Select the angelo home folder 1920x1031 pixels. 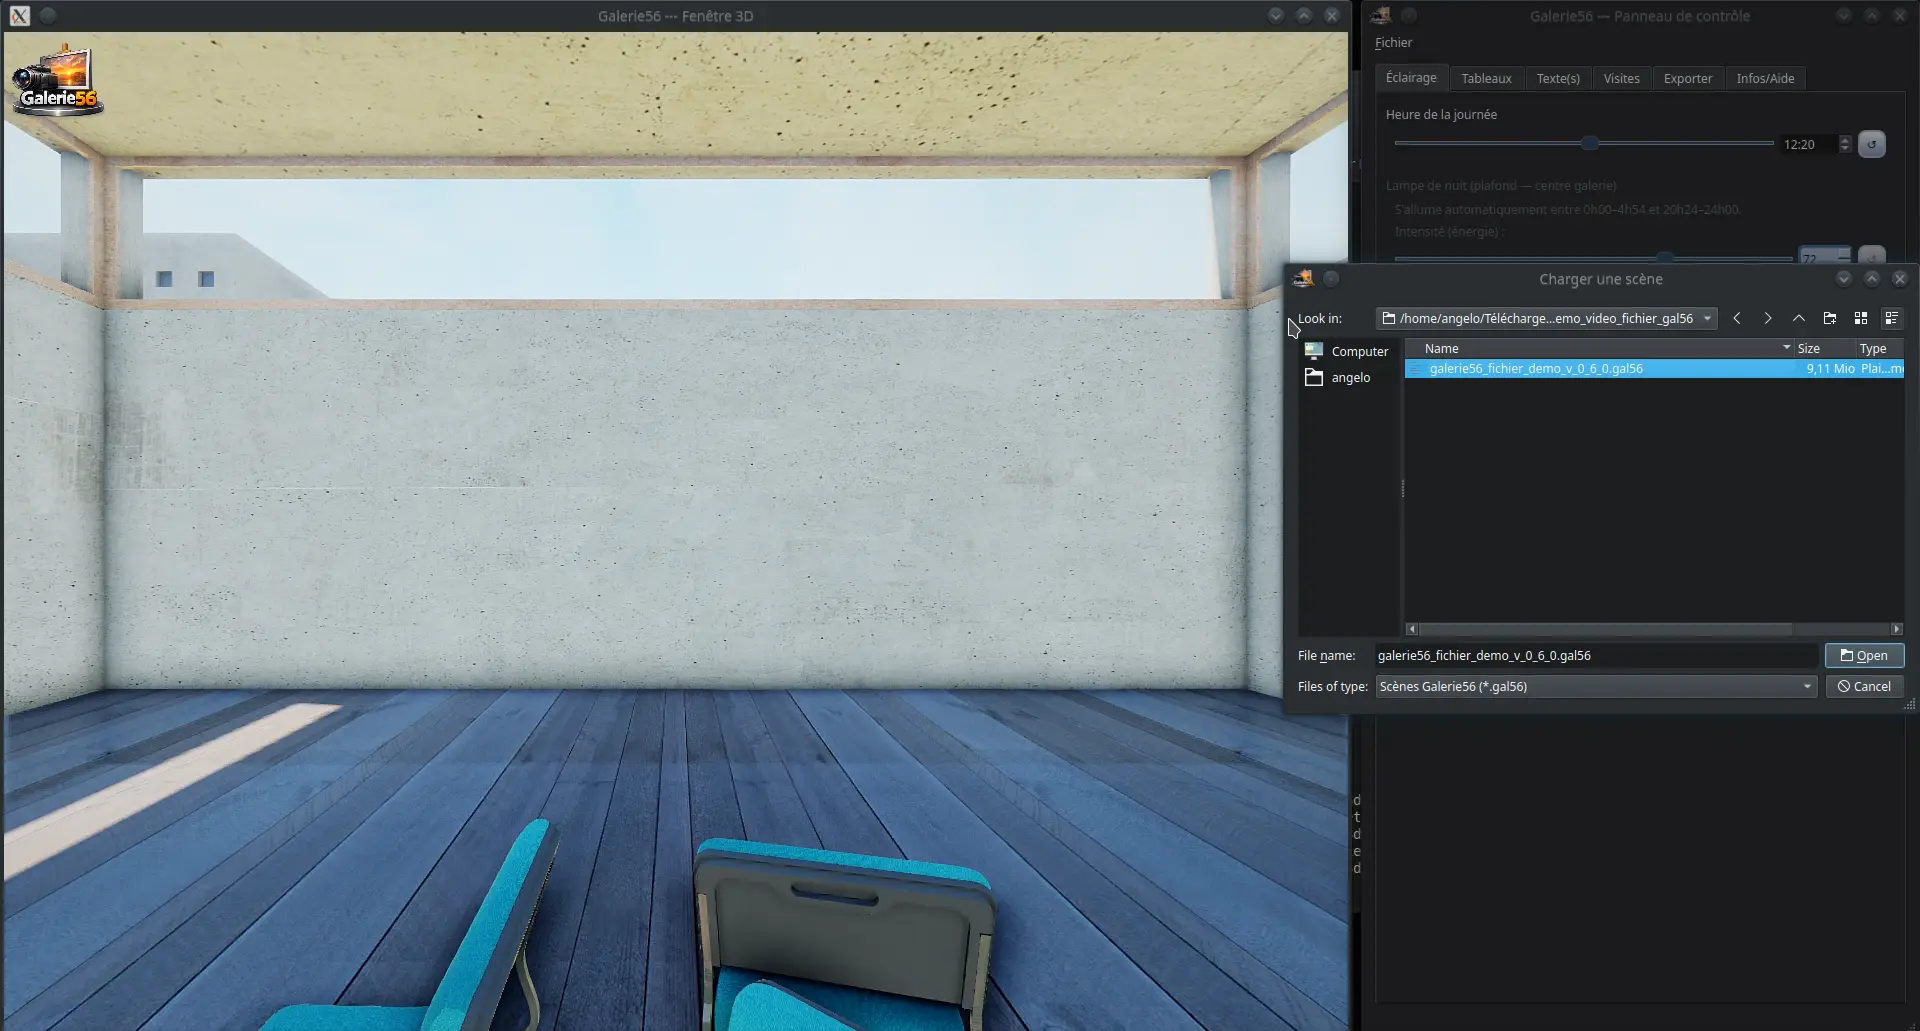point(1338,377)
